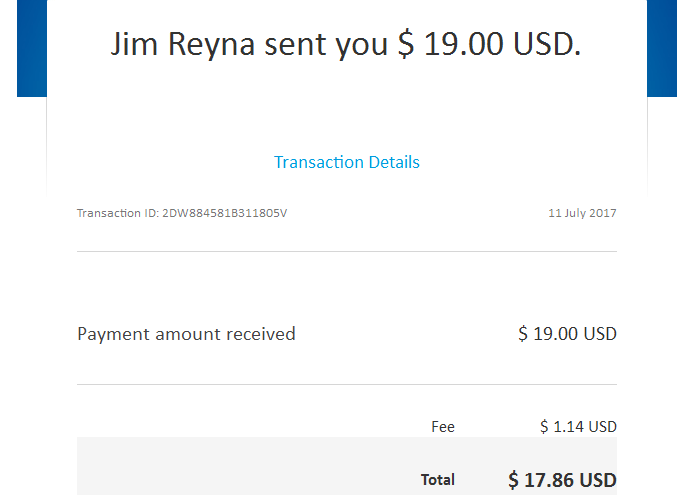This screenshot has height=495, width=679.
Task: Click the blue banner left of headline
Action: click(32, 48)
